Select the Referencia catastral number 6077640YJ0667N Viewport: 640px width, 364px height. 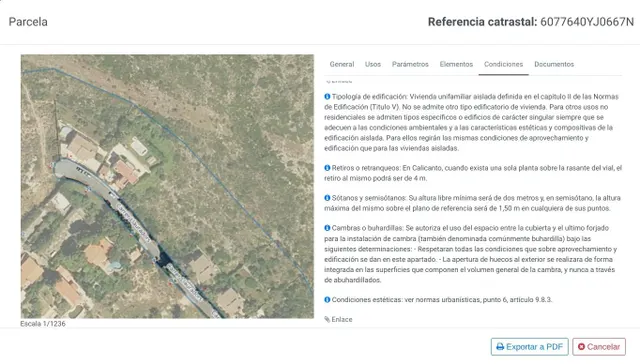(587, 22)
